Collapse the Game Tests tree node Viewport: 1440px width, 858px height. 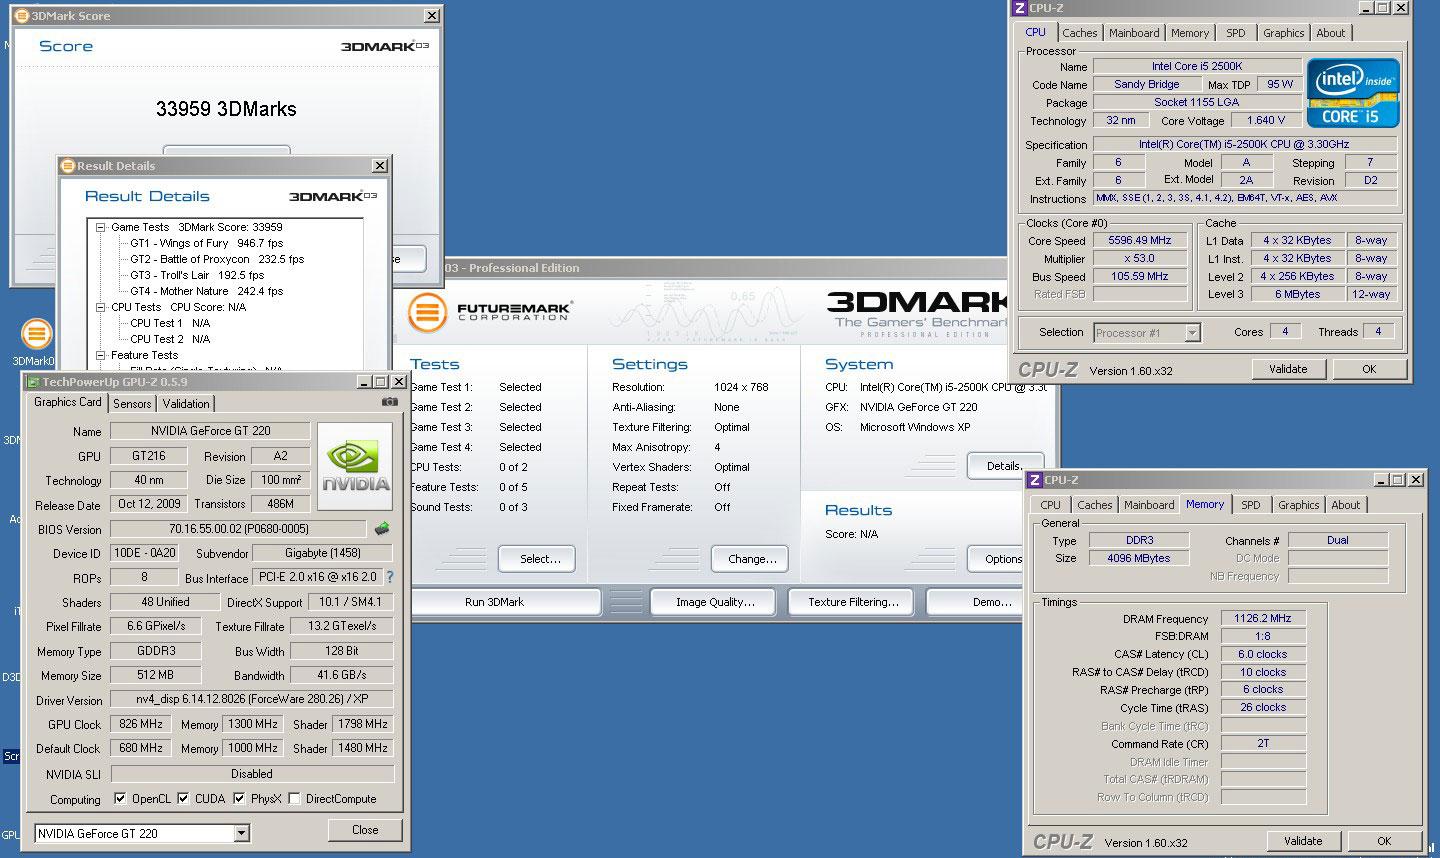pos(101,227)
